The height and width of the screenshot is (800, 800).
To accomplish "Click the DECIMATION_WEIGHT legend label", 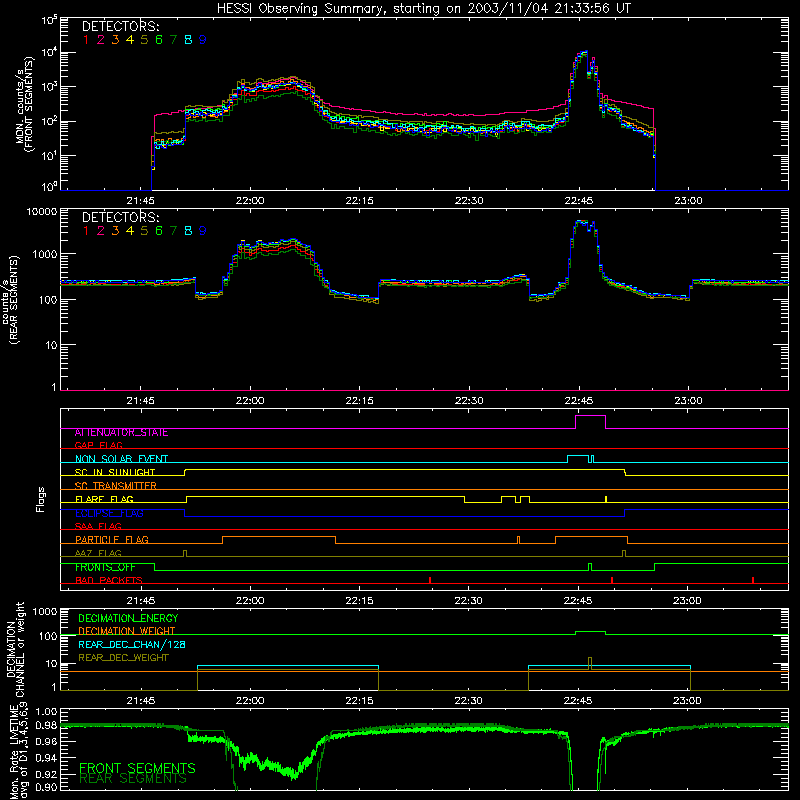I will (127, 631).
